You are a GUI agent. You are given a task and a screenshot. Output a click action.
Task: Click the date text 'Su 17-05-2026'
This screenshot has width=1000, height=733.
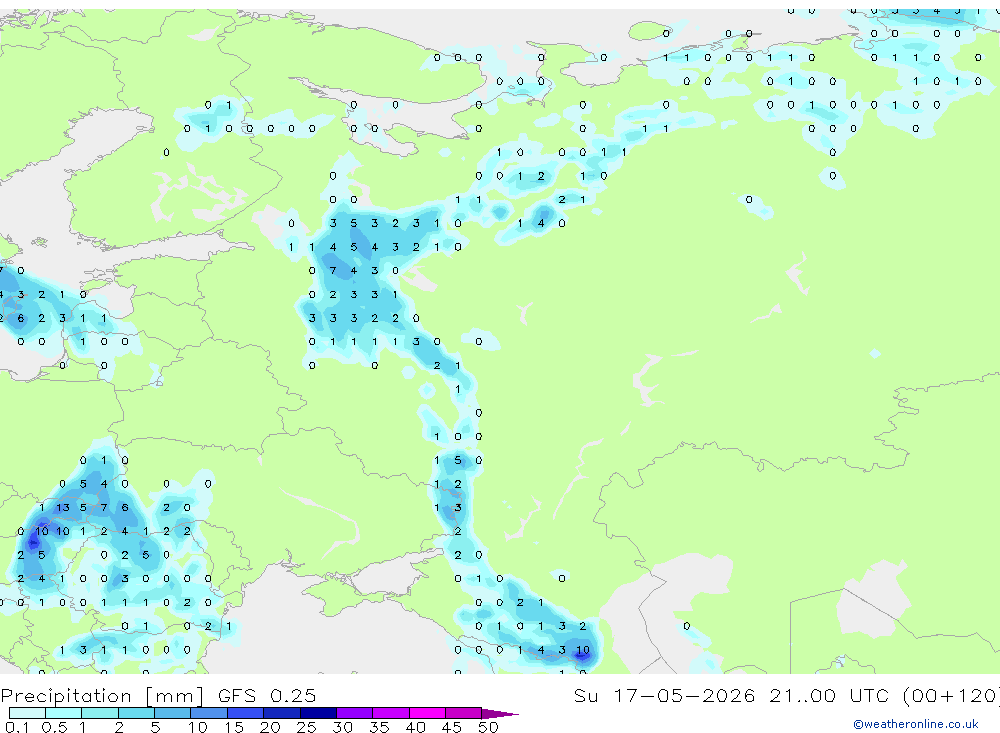[664, 695]
